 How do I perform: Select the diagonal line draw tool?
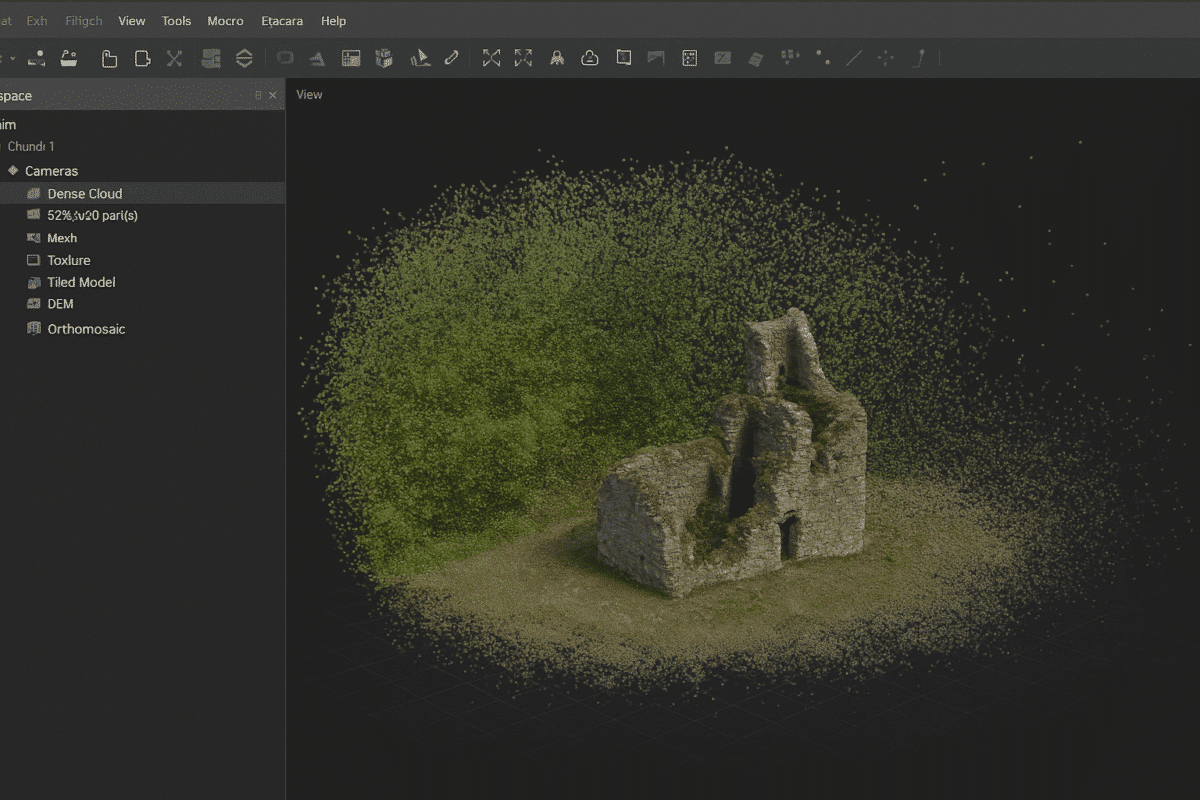[854, 58]
